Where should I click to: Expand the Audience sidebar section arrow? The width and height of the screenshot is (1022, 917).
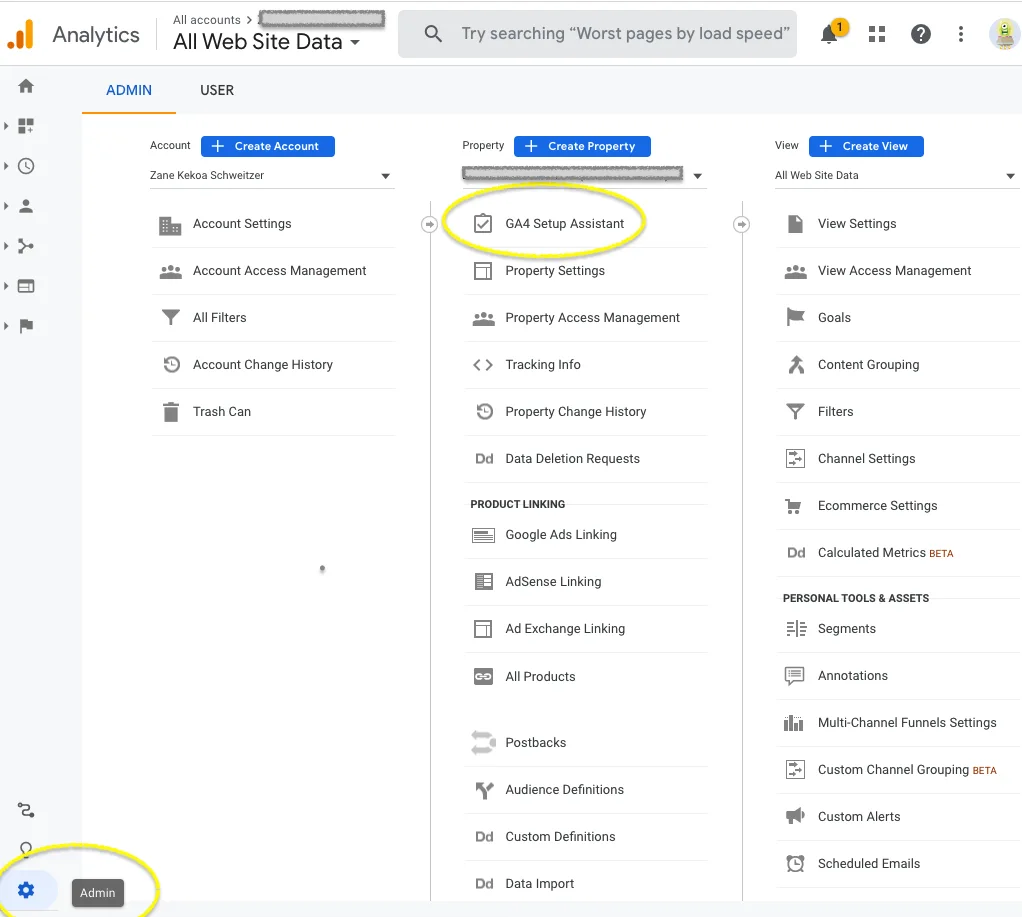click(x=6, y=206)
